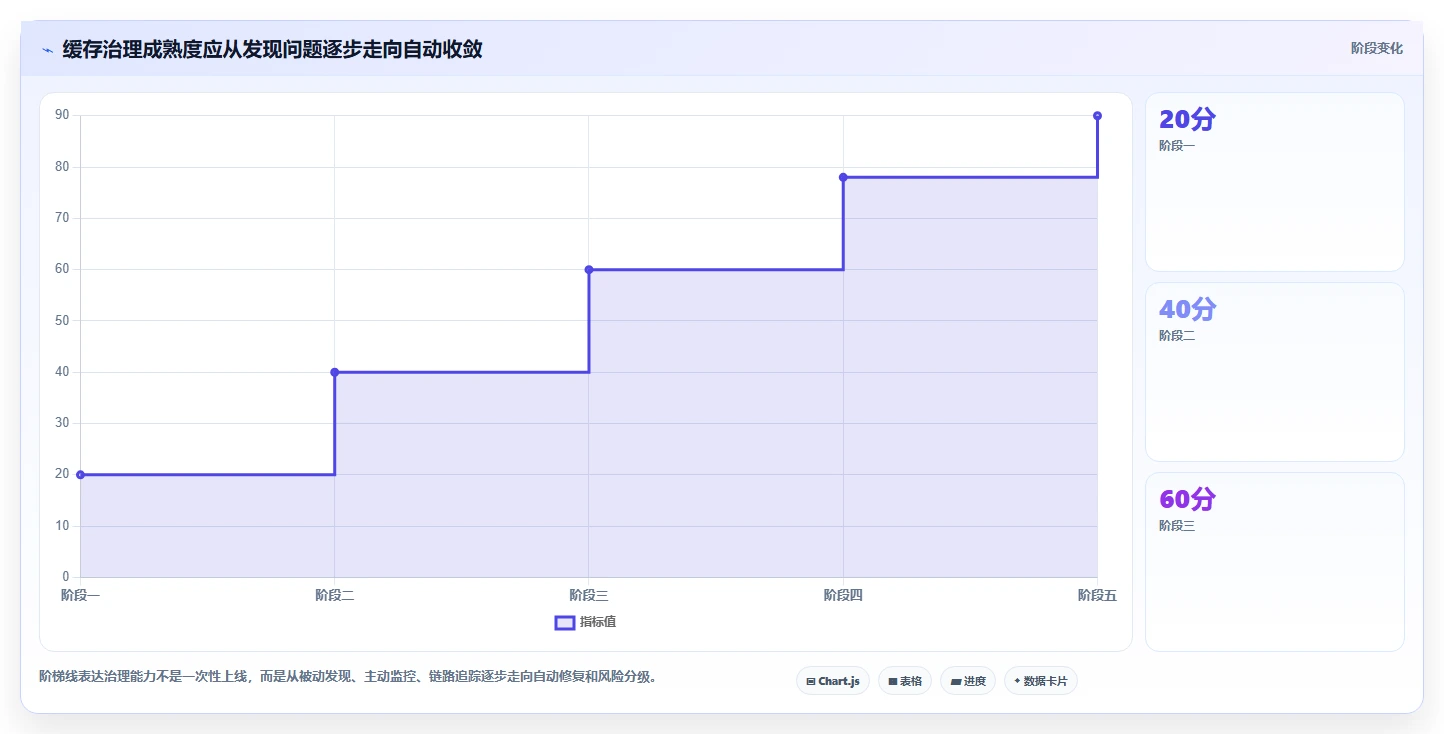Click the 进度 tag button
The image size is (1444, 734).
pyautogui.click(x=968, y=681)
